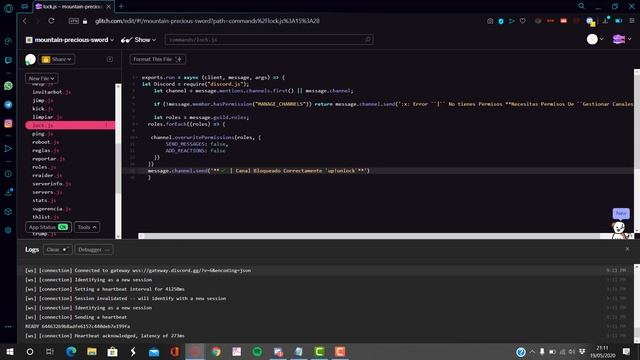Click the browser address bar URL

pyautogui.click(x=207, y=21)
